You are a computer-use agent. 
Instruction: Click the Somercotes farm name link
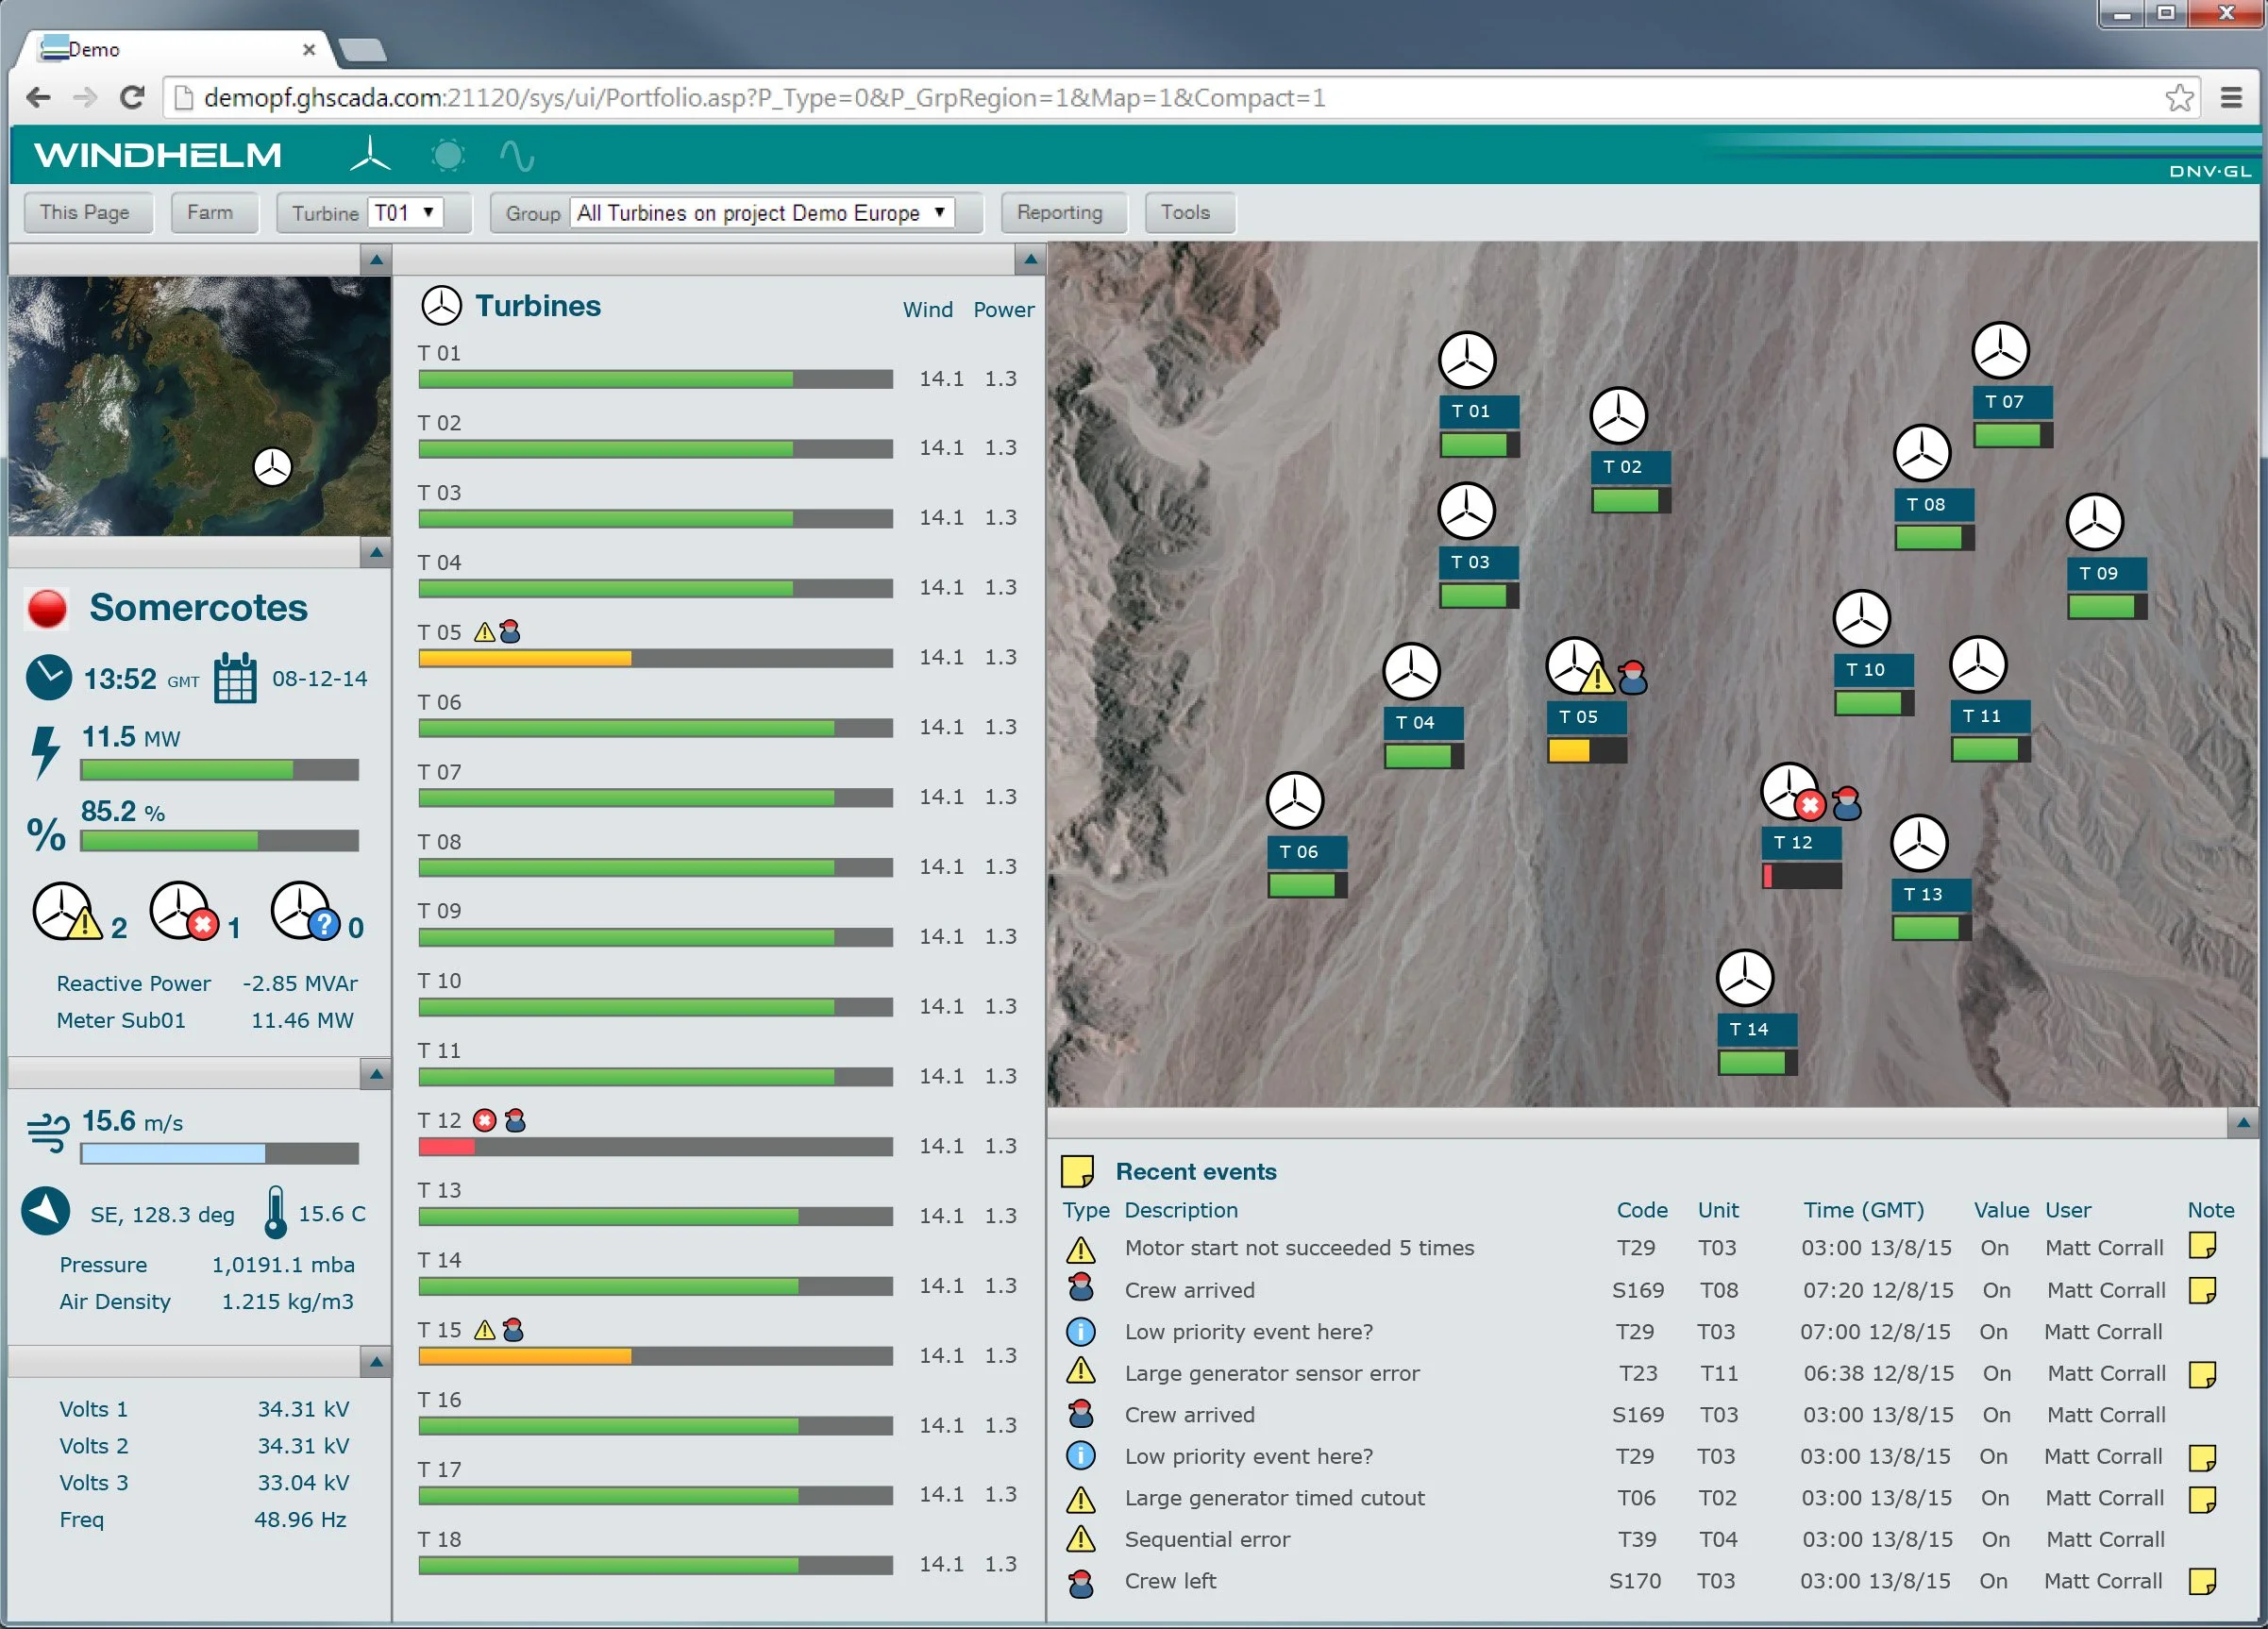[198, 607]
